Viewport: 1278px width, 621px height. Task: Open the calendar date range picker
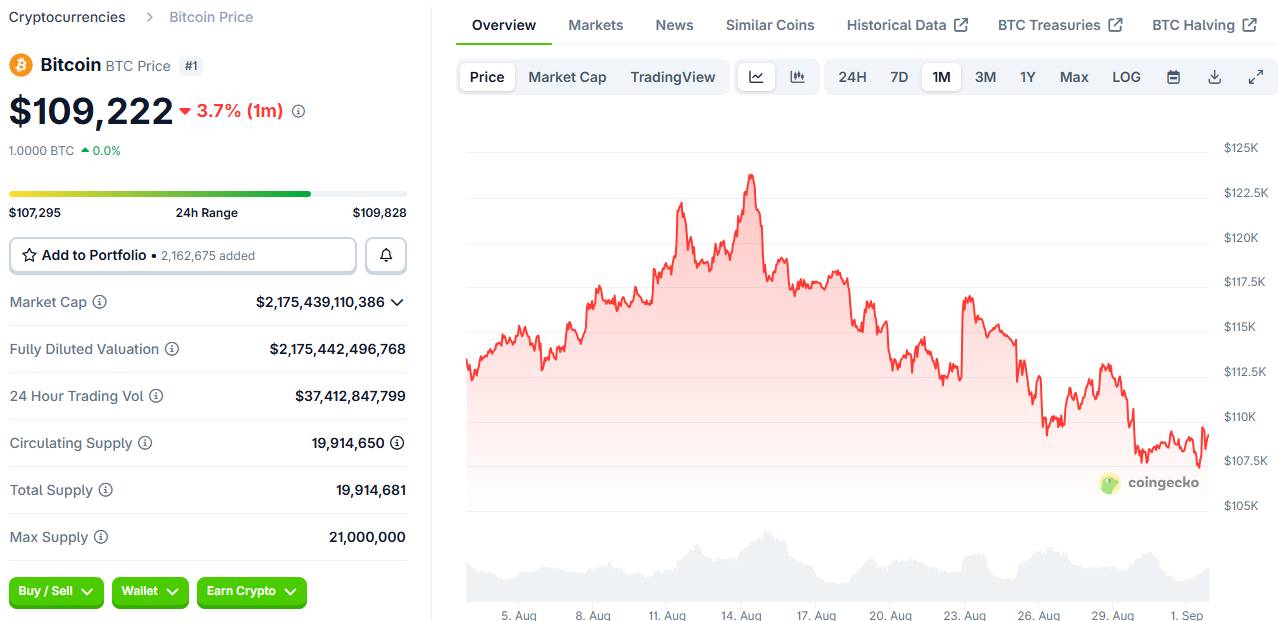pos(1174,77)
